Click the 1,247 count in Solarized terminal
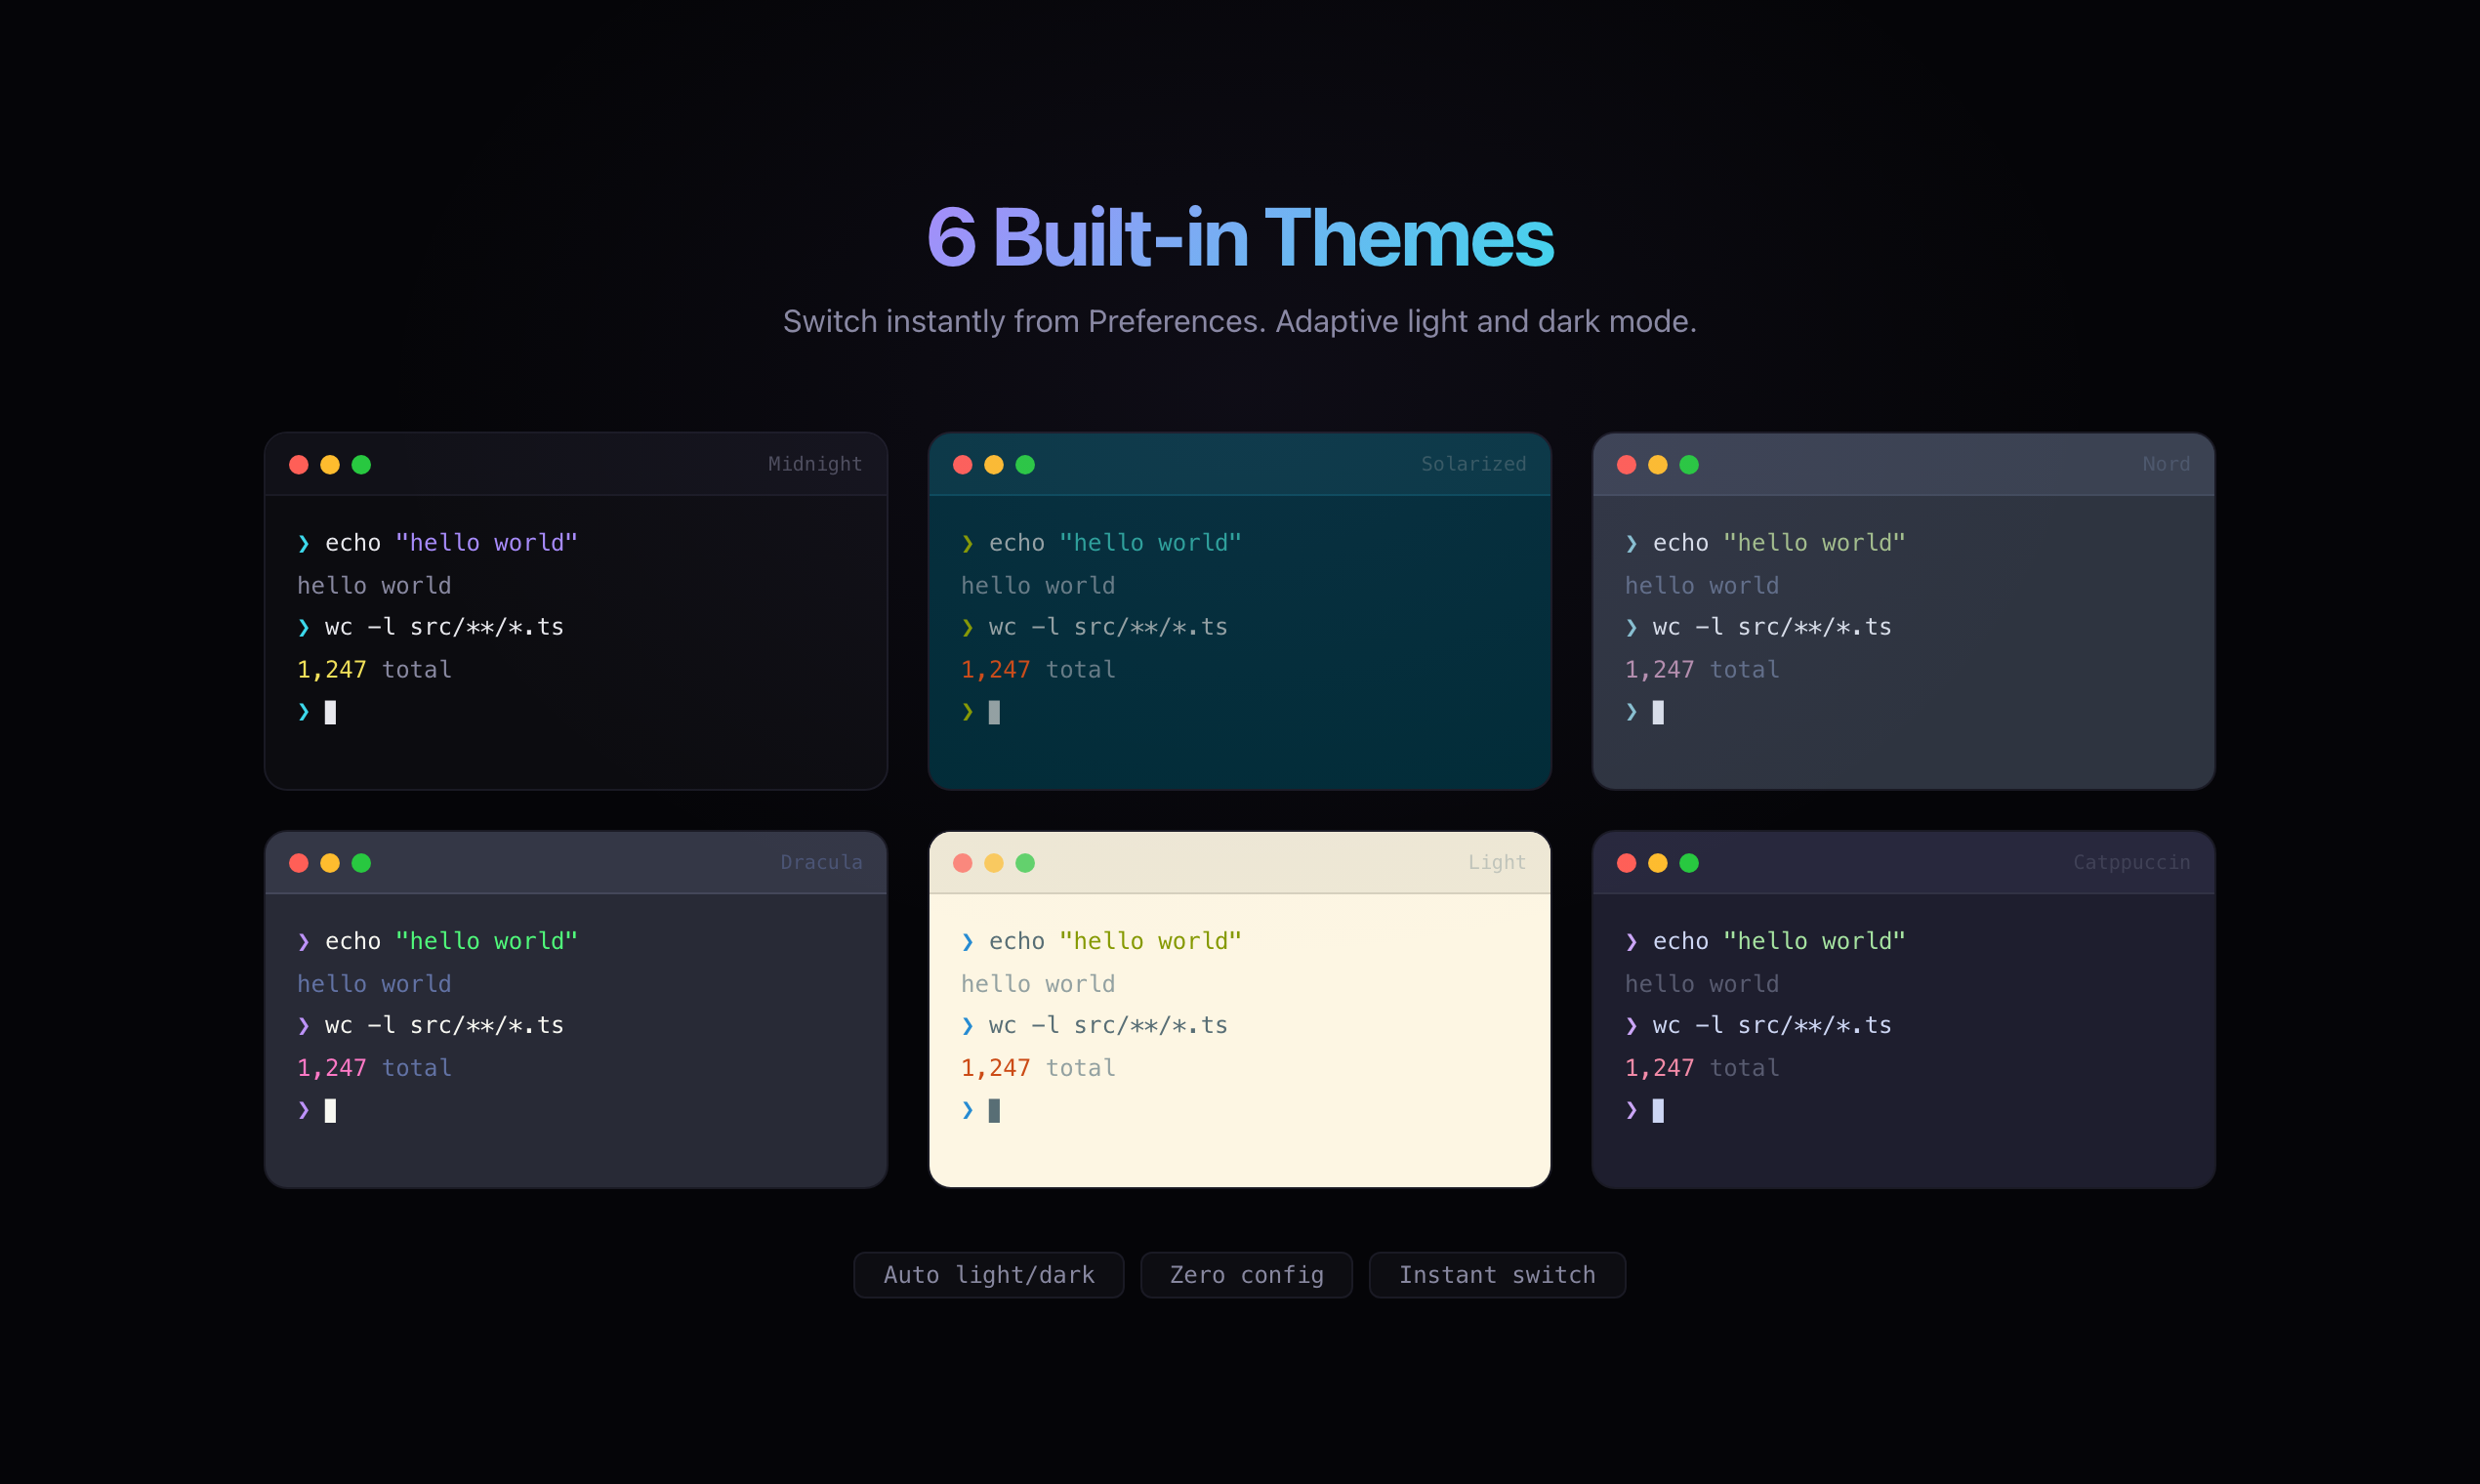The width and height of the screenshot is (2480, 1484). [995, 669]
